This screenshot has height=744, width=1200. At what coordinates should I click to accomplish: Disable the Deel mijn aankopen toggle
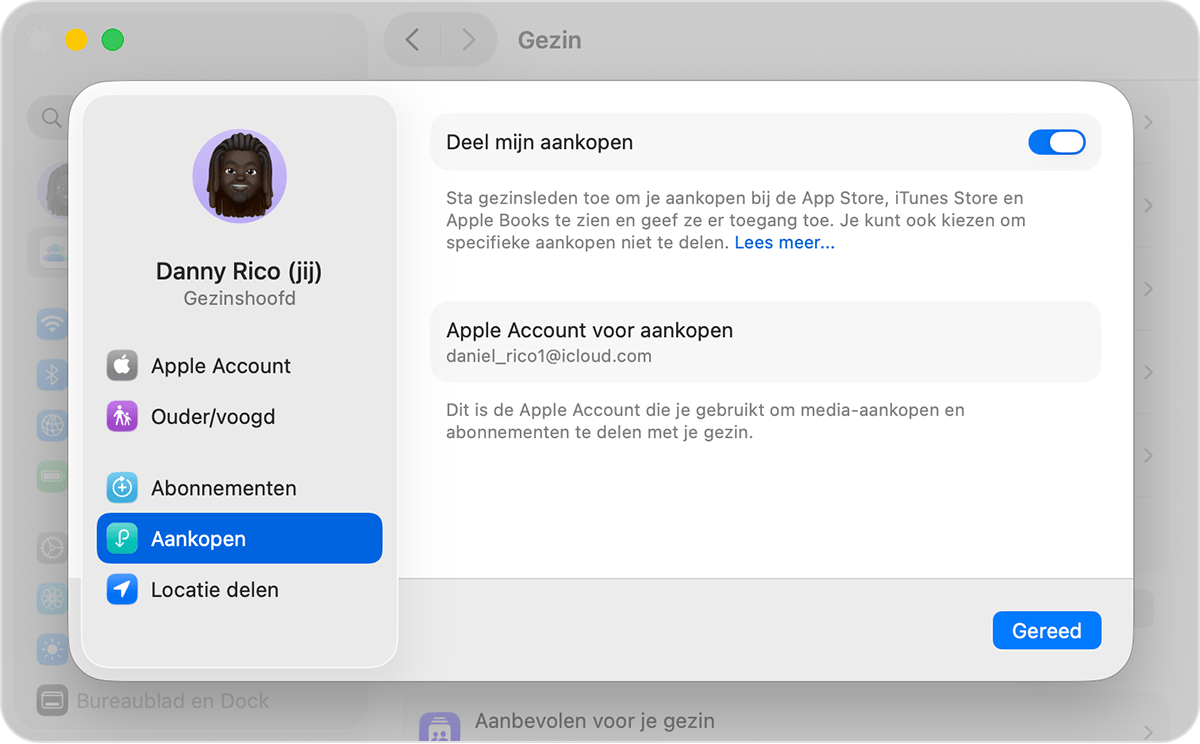pos(1056,142)
